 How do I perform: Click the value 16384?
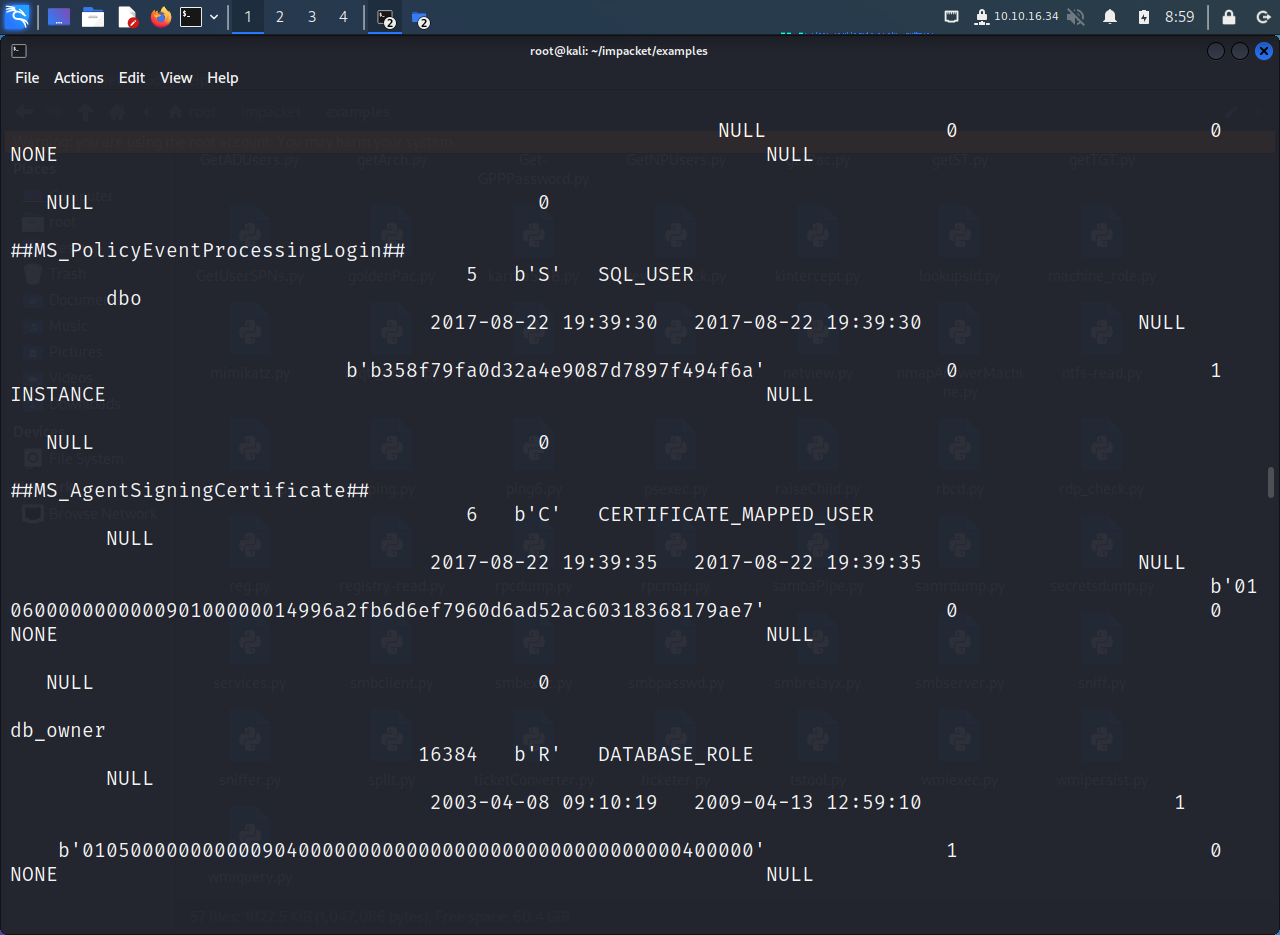(448, 754)
